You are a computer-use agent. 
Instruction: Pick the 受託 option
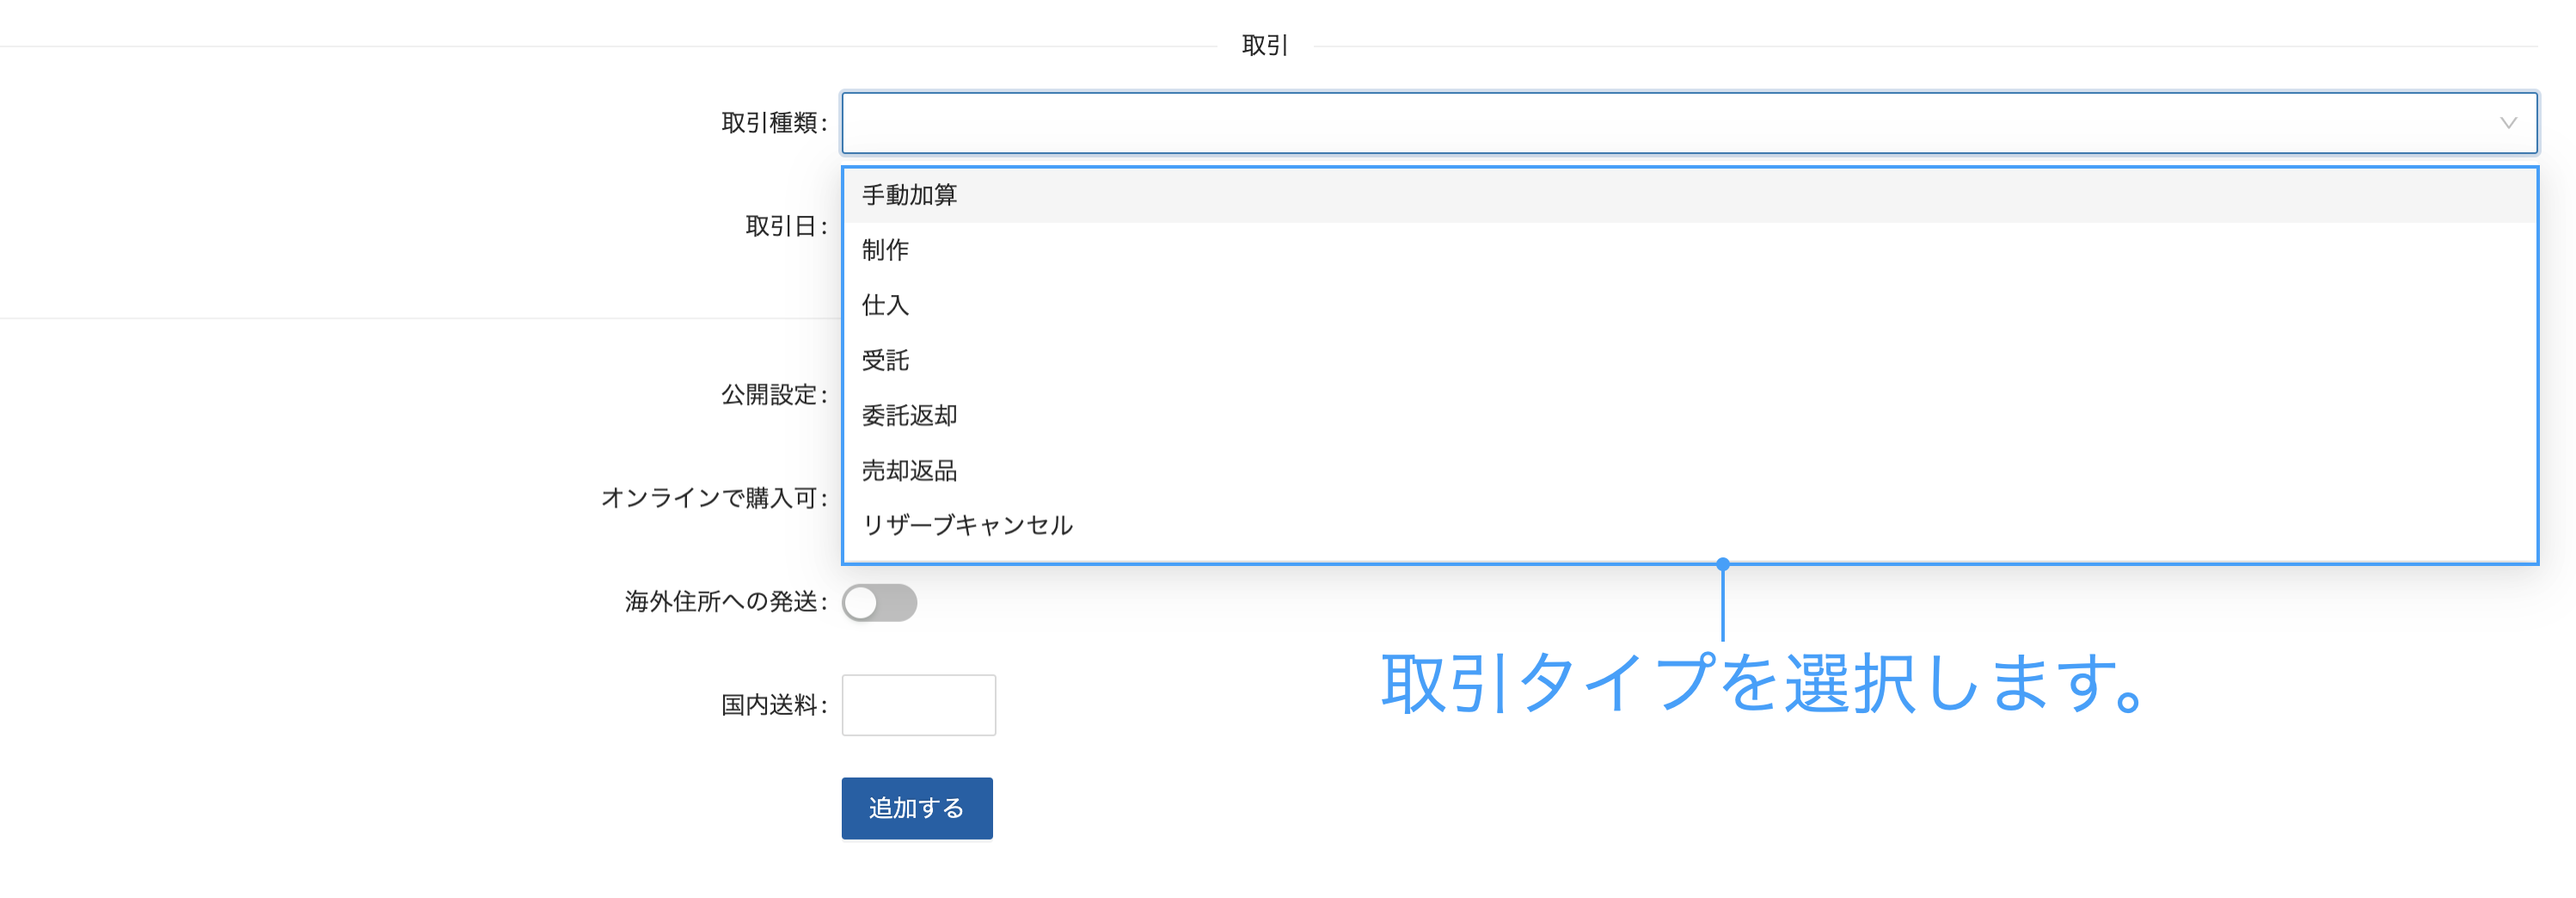pyautogui.click(x=1689, y=360)
